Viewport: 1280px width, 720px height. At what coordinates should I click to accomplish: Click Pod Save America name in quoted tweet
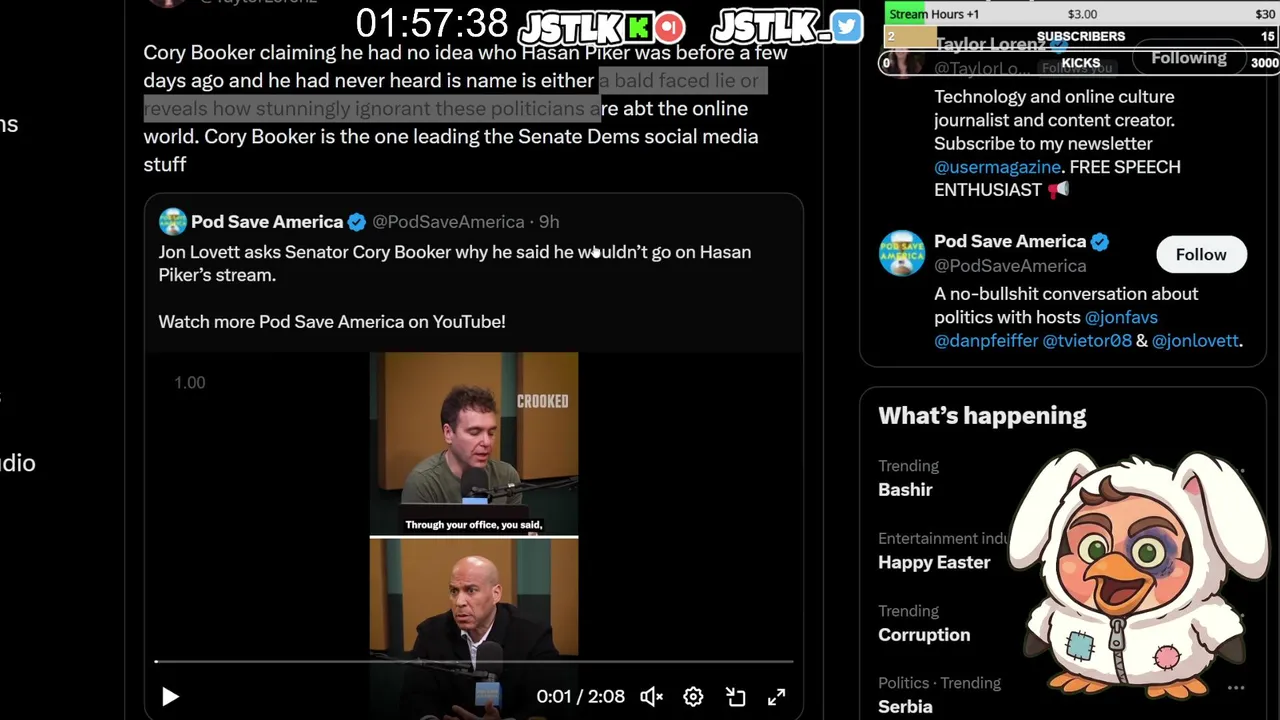(267, 222)
